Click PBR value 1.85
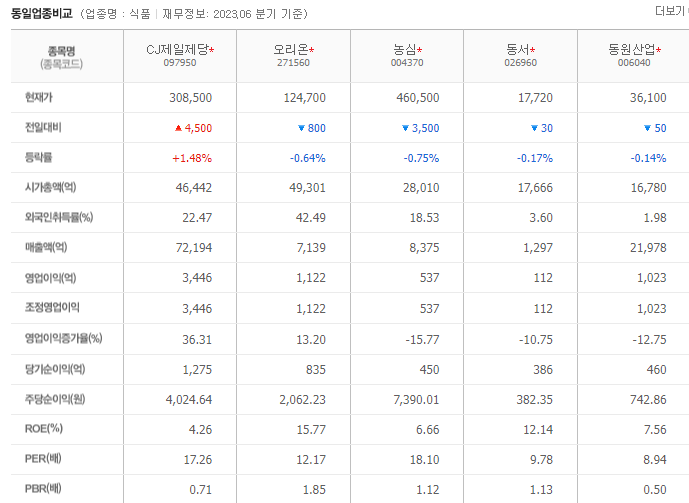Image resolution: width=689 pixels, height=503 pixels. click(315, 489)
